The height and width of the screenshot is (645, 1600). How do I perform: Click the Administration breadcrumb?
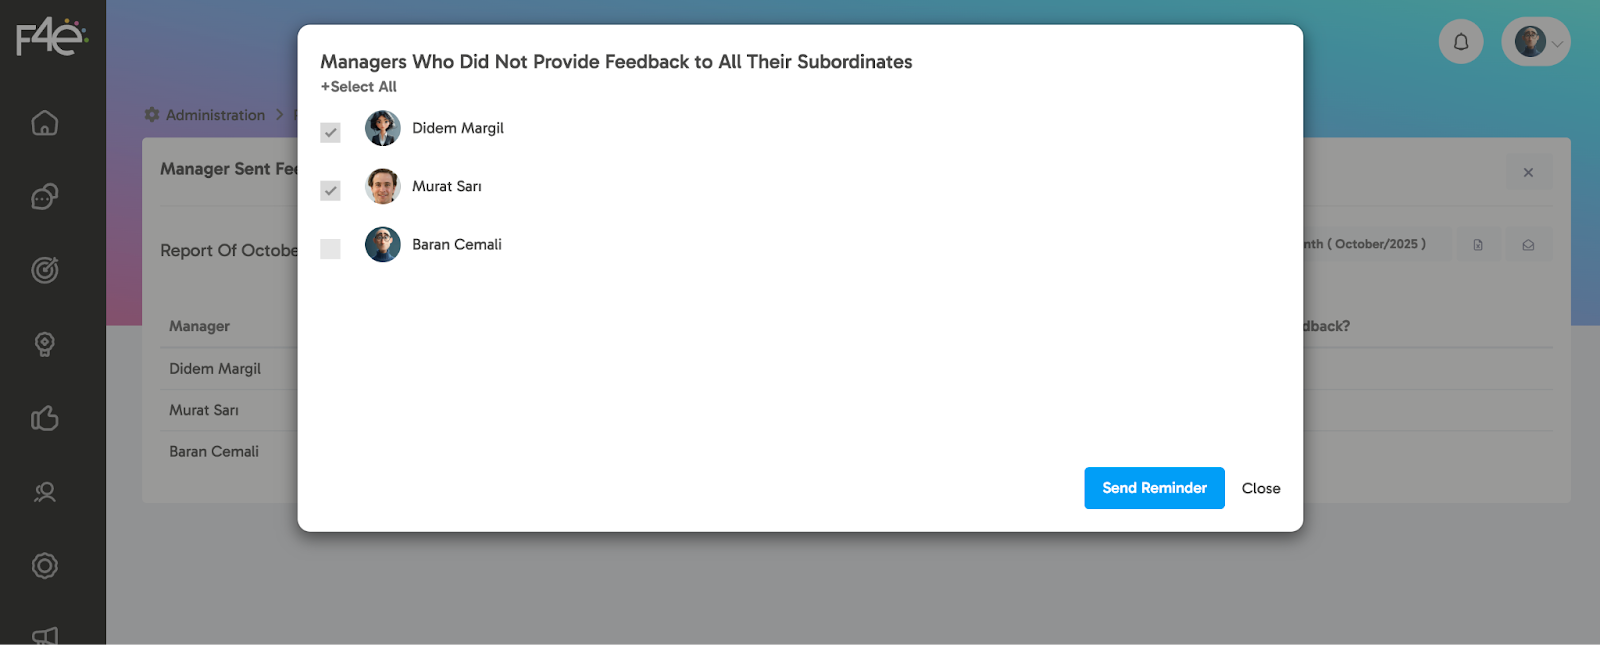click(x=215, y=115)
